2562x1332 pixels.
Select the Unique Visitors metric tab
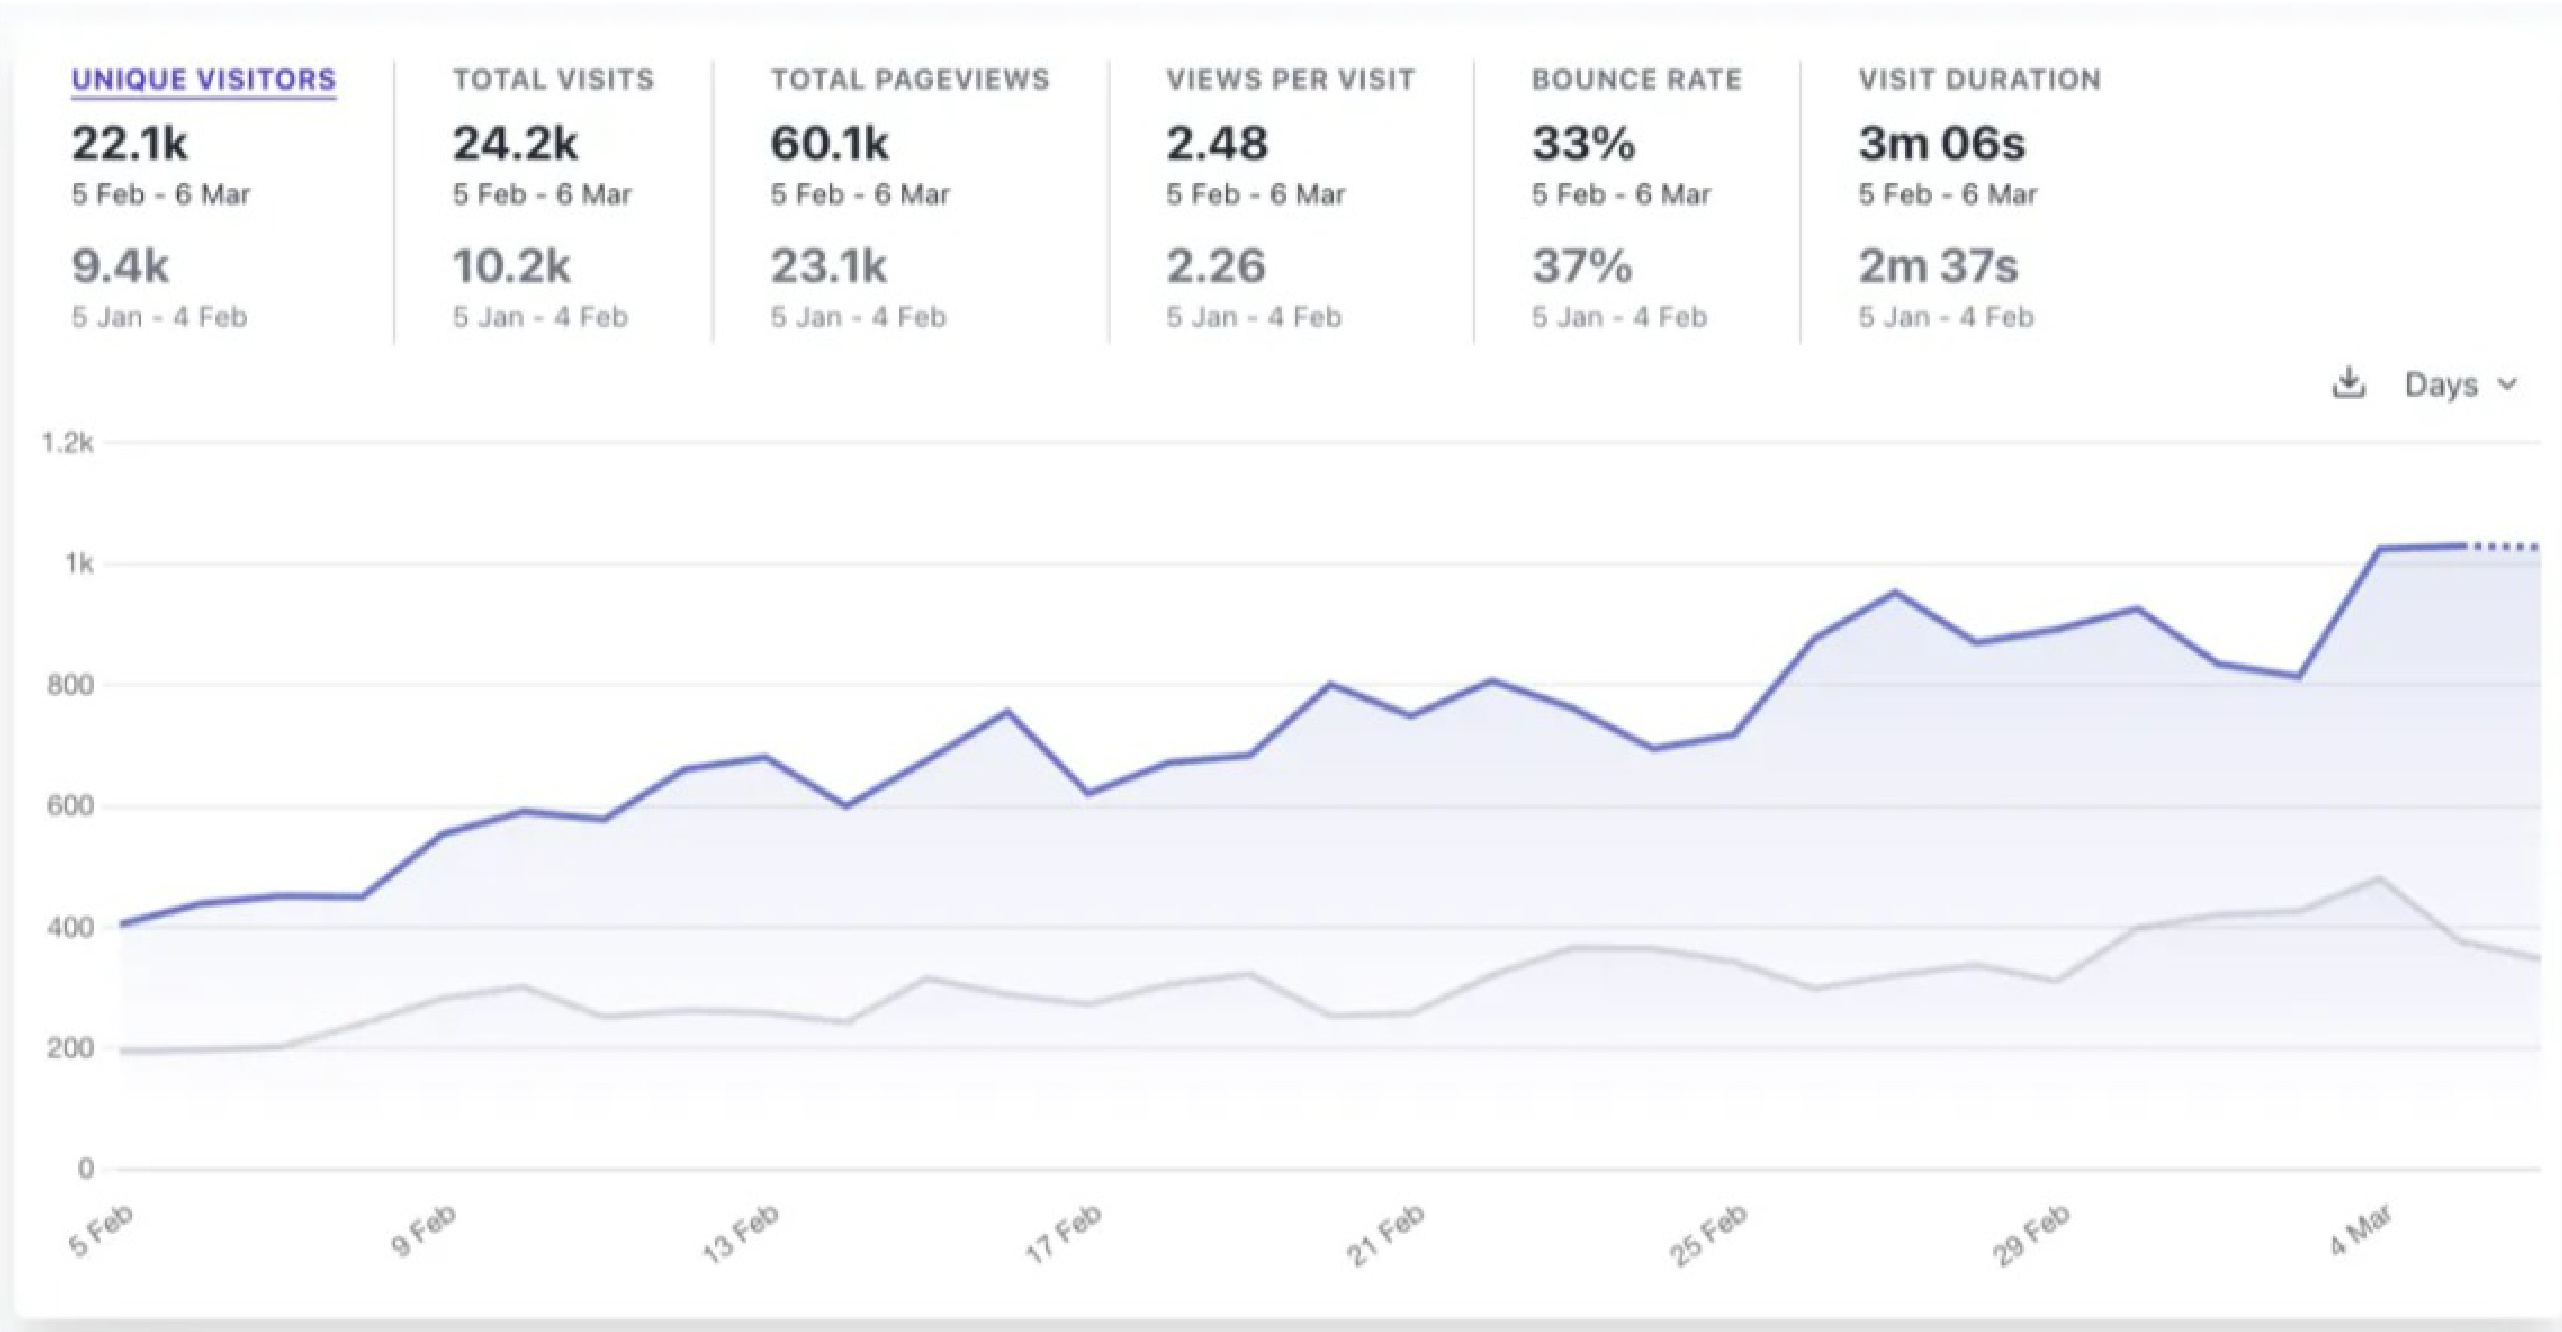point(203,80)
